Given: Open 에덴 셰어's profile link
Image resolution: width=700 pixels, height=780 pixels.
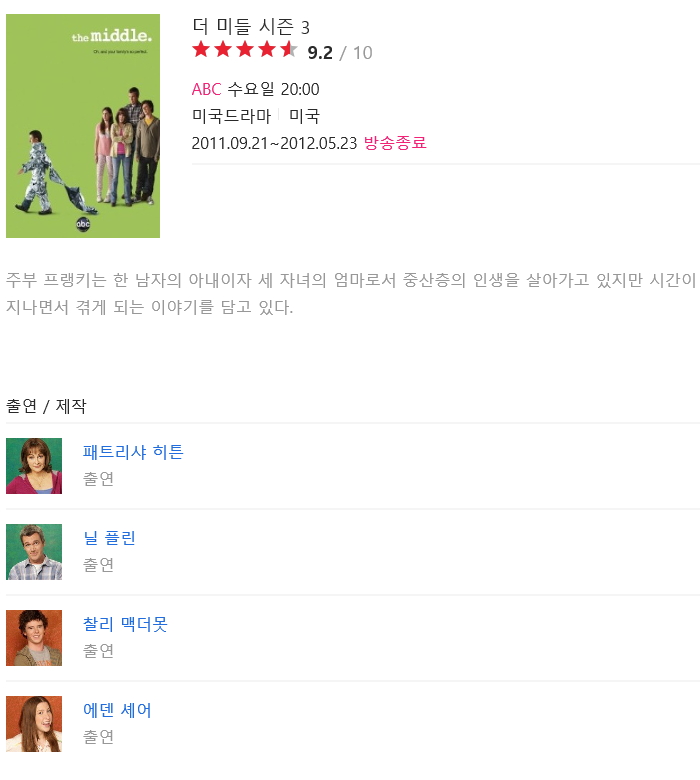Looking at the screenshot, I should [x=117, y=710].
